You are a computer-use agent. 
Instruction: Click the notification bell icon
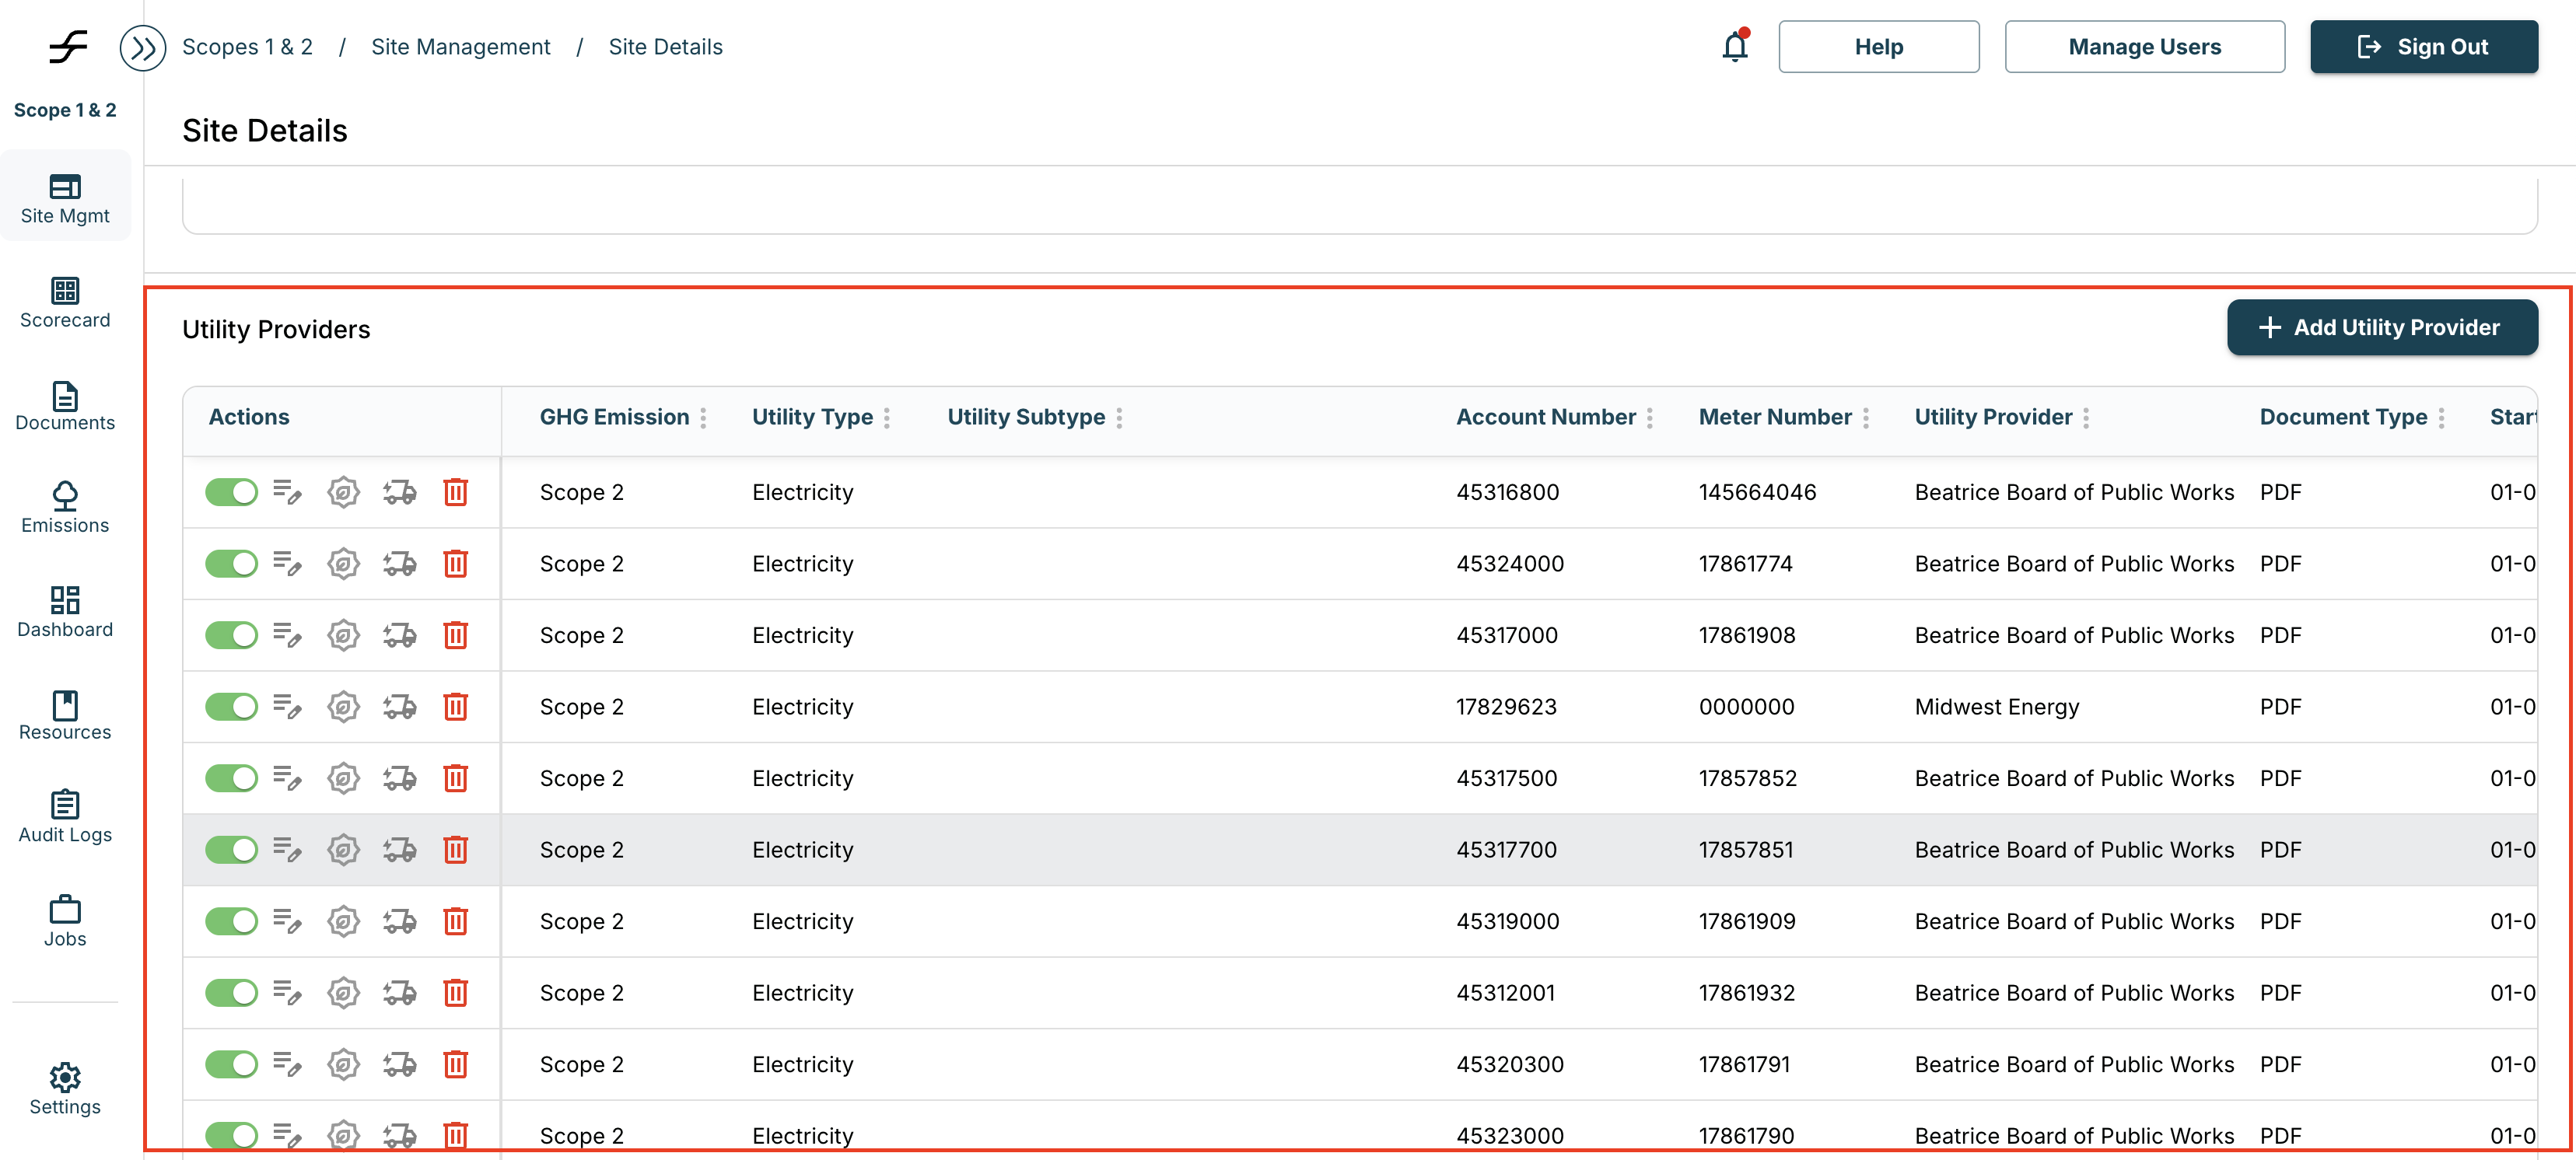point(1734,47)
